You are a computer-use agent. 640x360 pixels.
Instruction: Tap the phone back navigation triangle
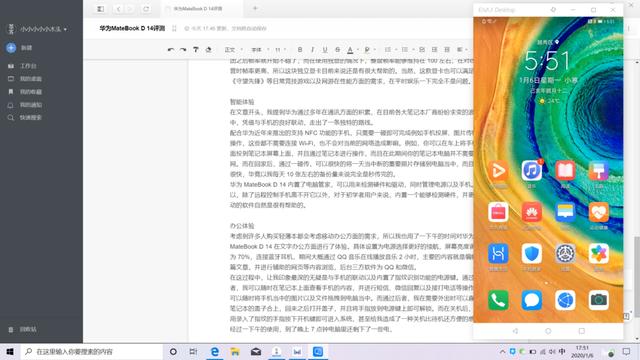click(x=515, y=331)
